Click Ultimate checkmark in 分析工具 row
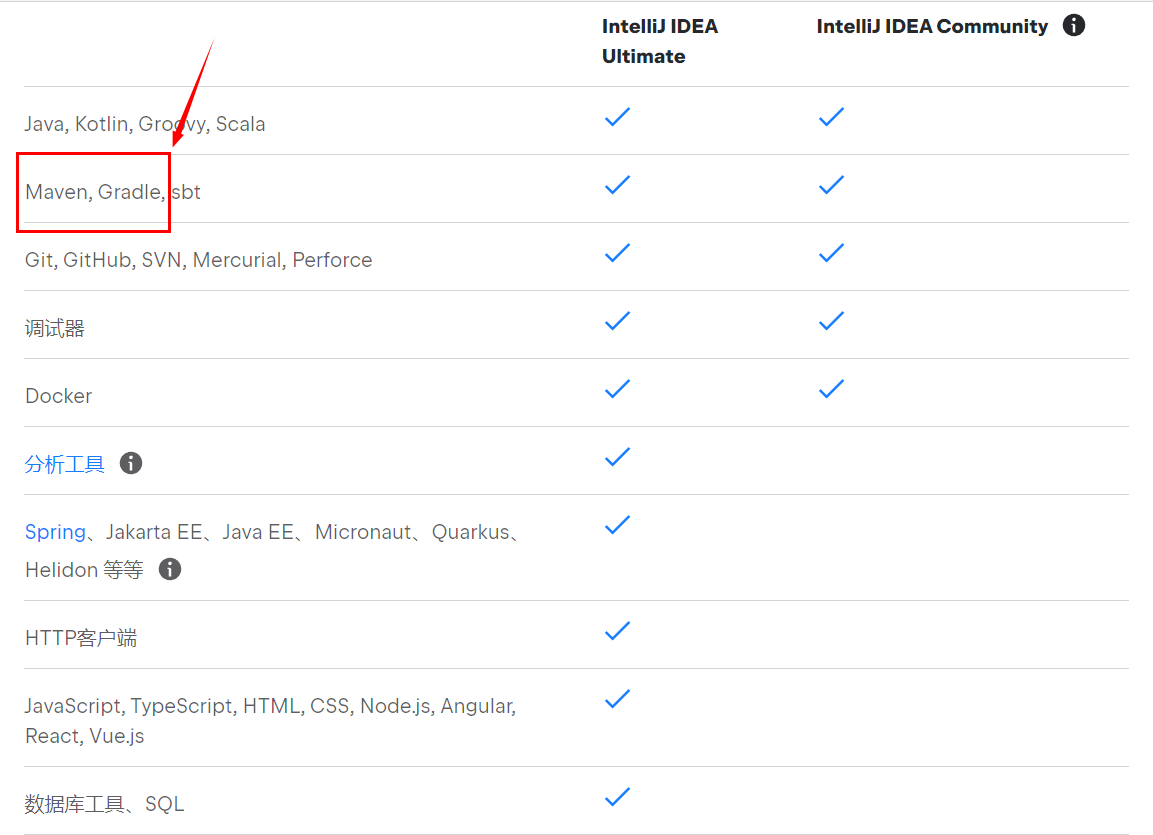The image size is (1153, 835). pos(617,456)
